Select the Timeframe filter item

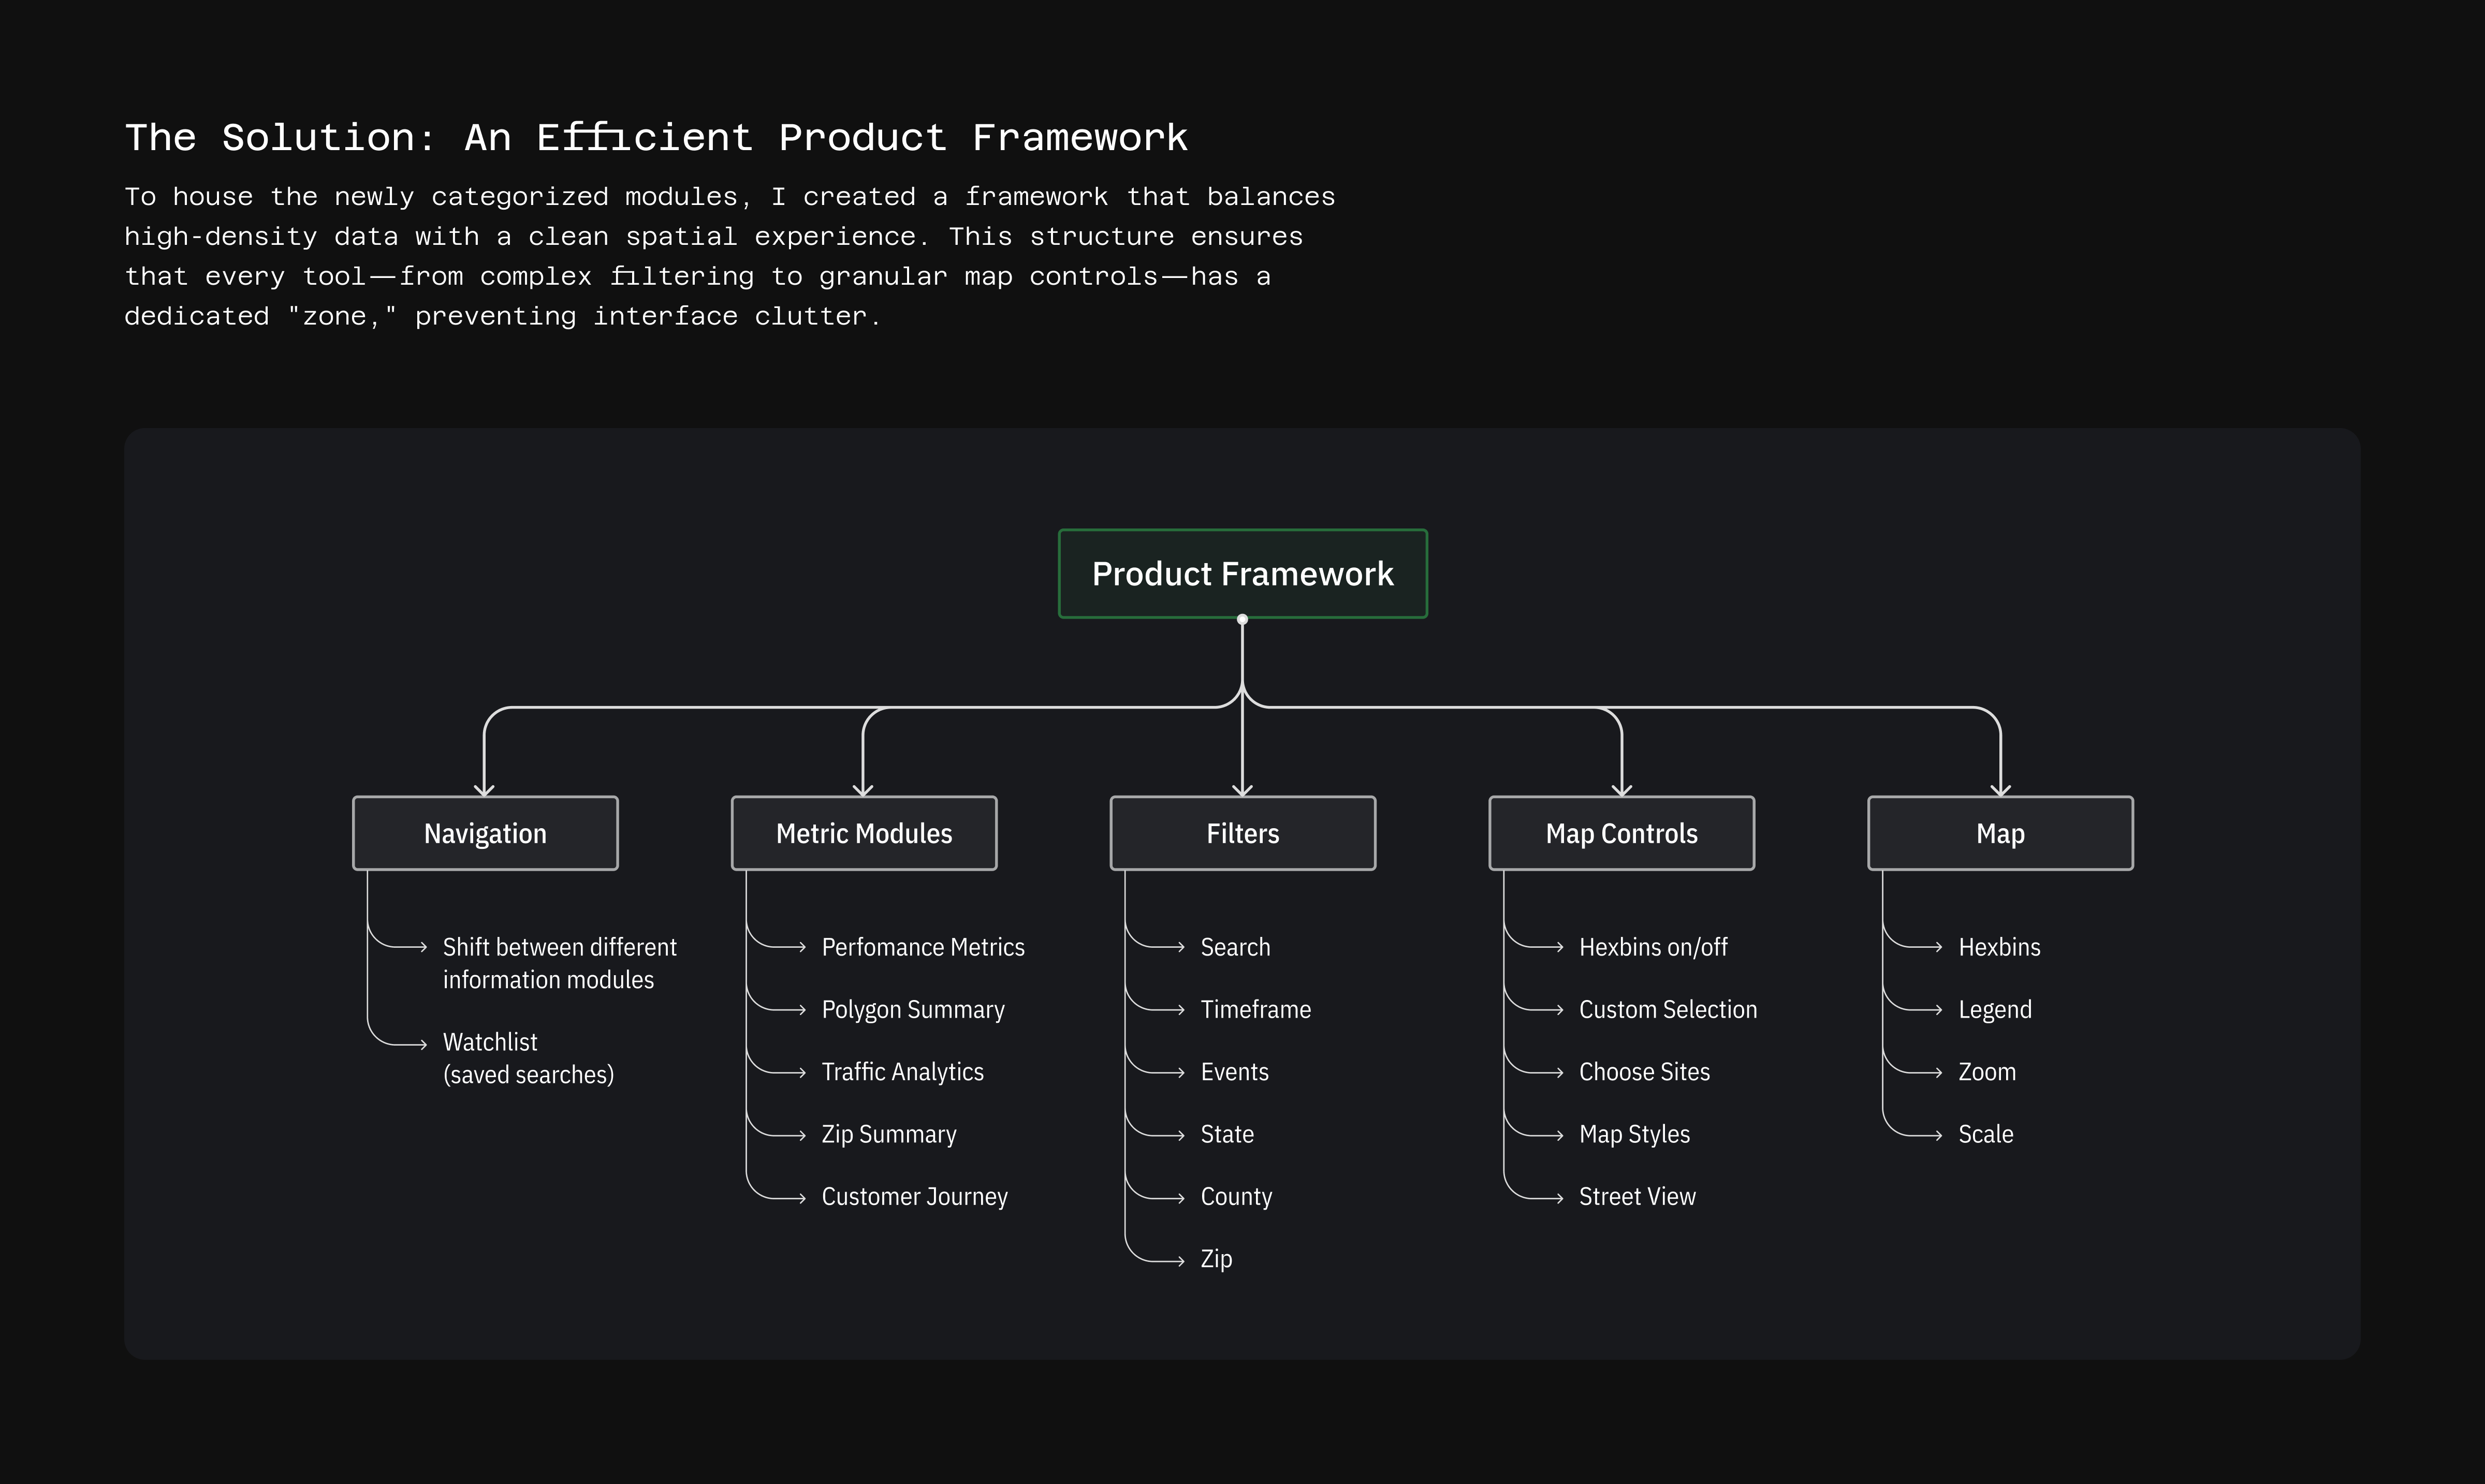point(1256,1009)
